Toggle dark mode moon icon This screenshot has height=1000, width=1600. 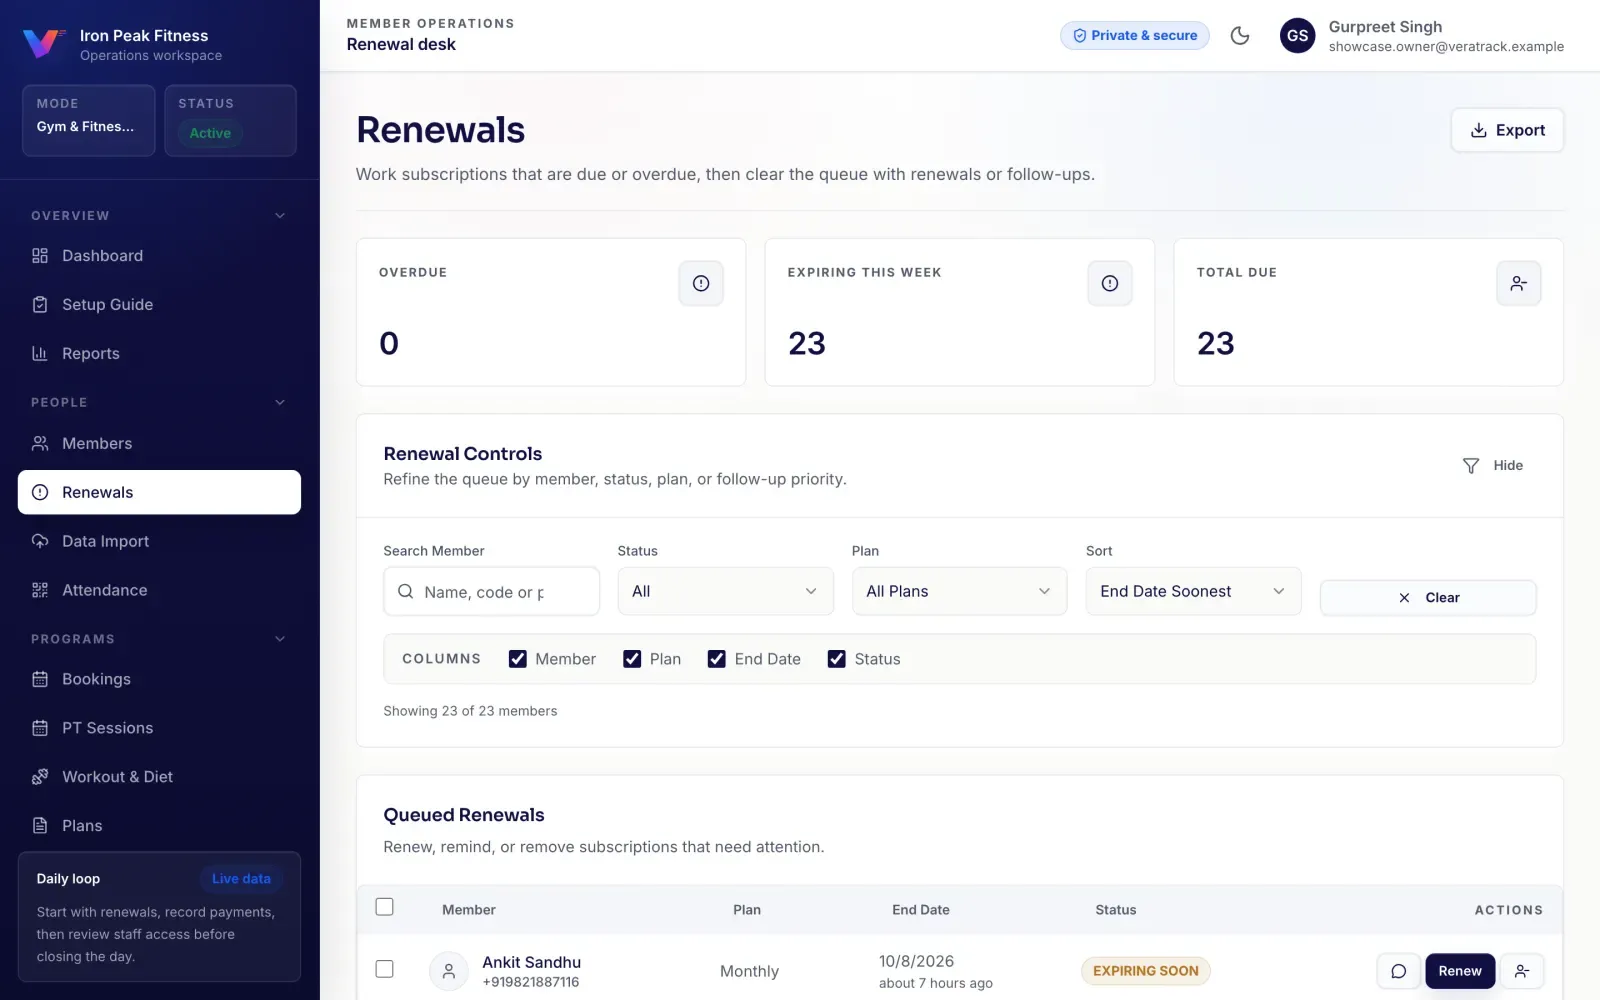point(1240,36)
